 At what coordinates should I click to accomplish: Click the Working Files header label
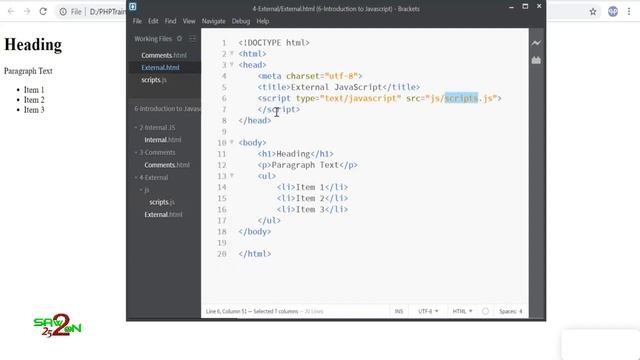(153, 39)
